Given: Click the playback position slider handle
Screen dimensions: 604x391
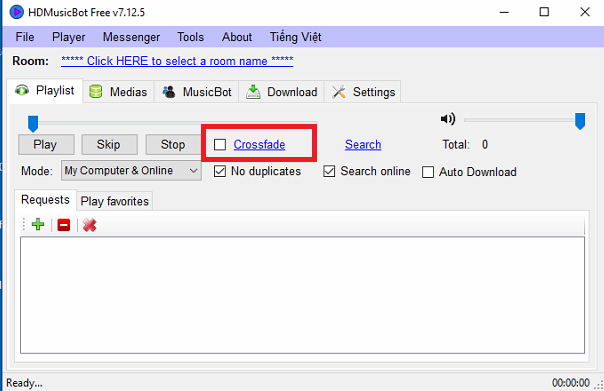Looking at the screenshot, I should coord(33,124).
